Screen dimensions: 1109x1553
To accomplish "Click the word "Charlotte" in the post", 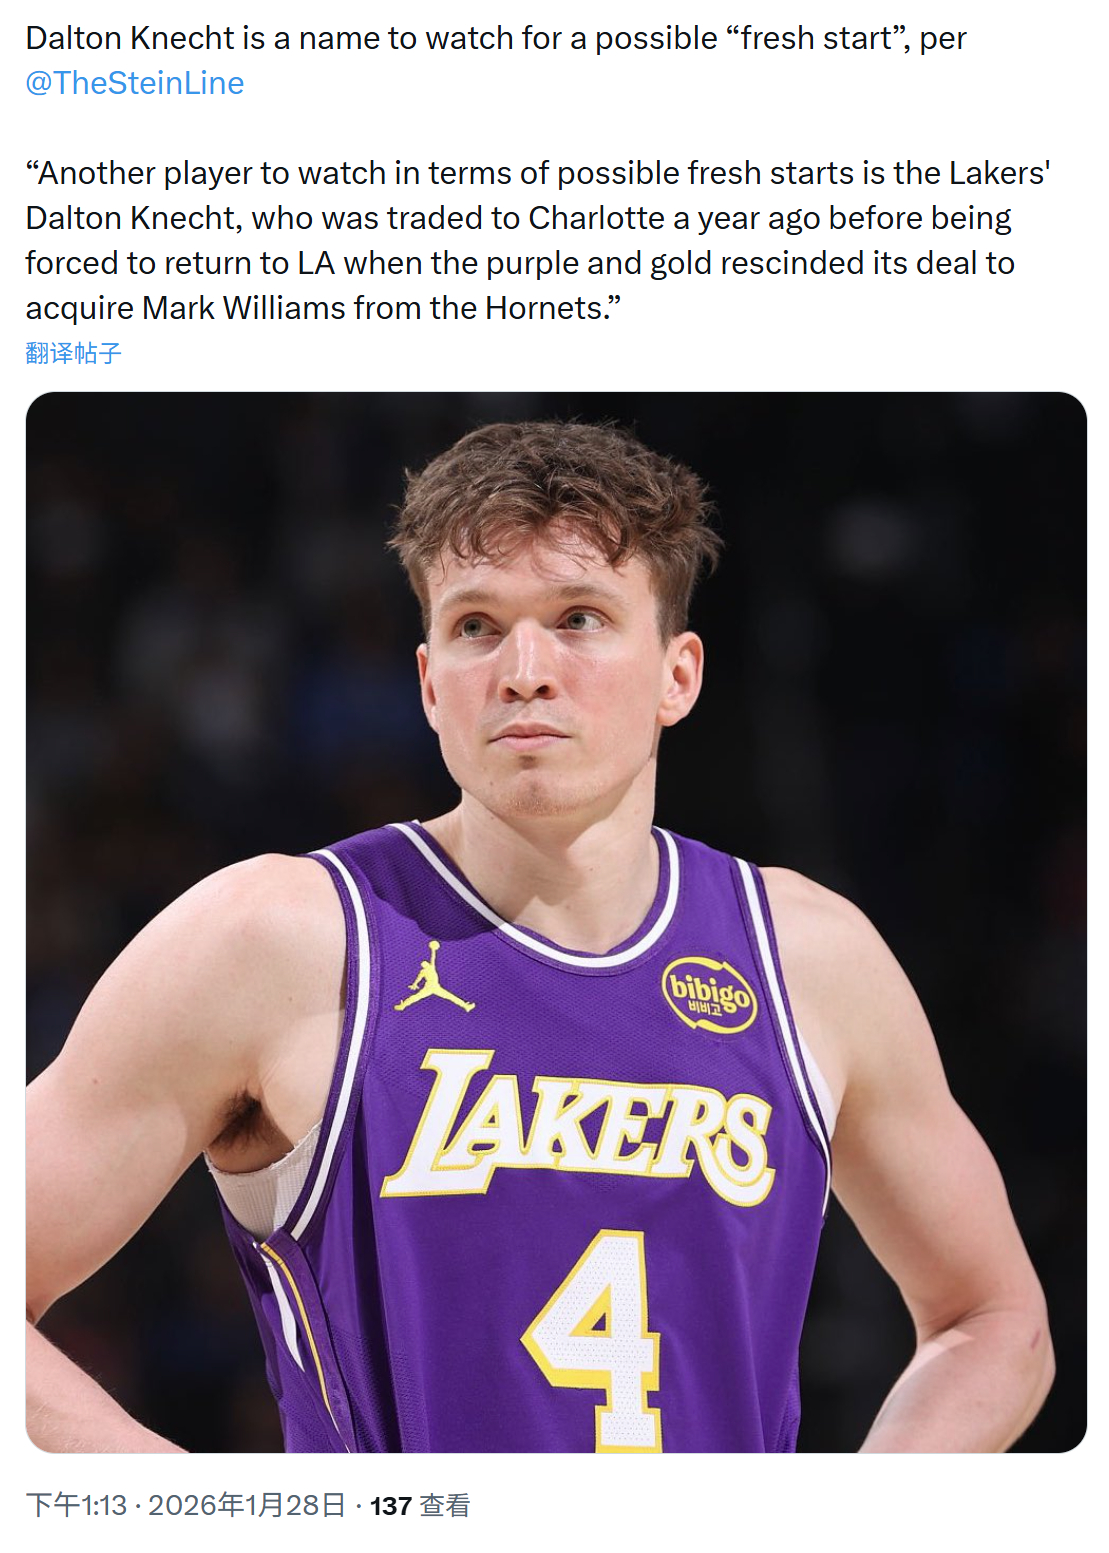I will (597, 218).
